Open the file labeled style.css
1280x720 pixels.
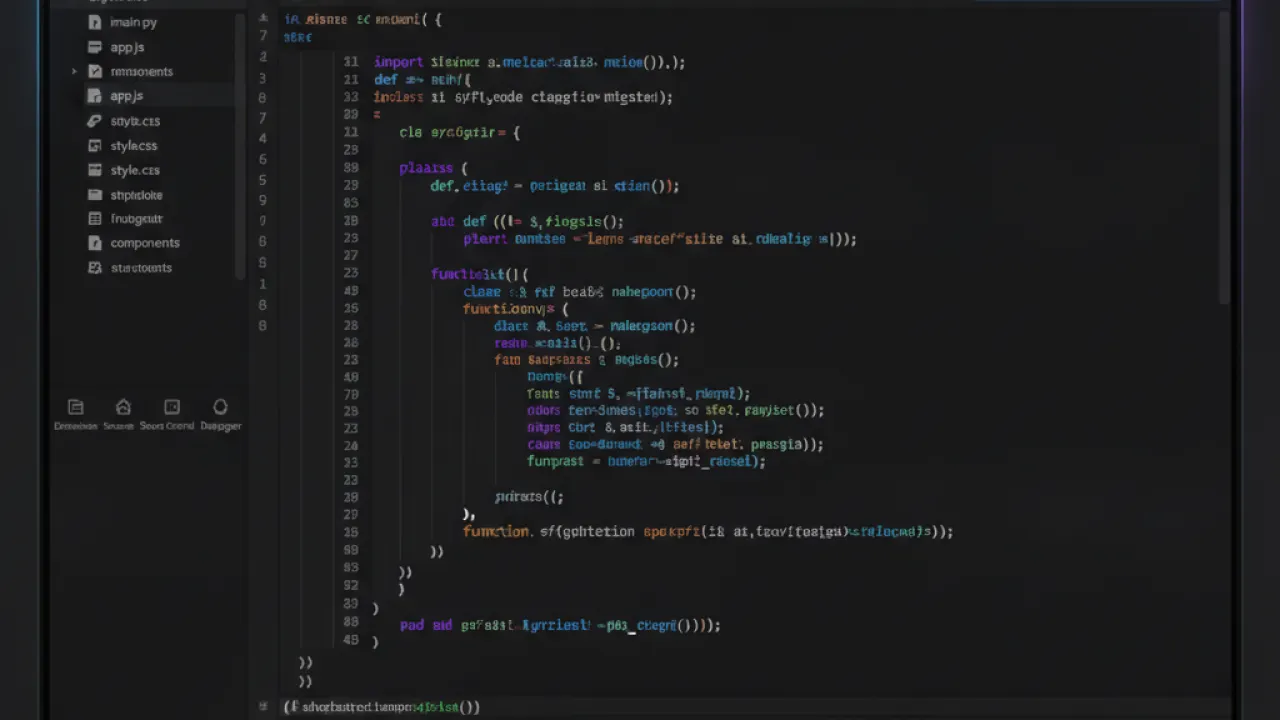135,170
